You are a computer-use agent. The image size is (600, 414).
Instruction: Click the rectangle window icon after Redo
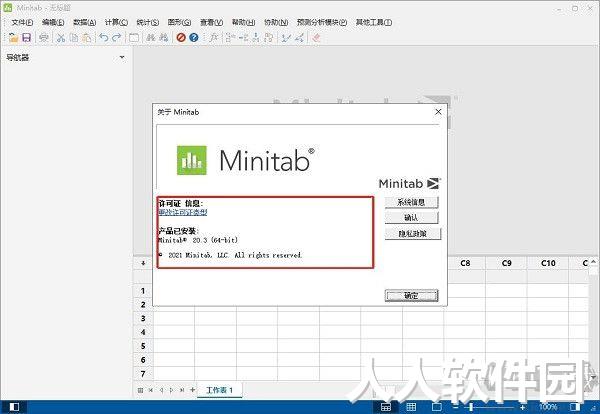tap(134, 37)
